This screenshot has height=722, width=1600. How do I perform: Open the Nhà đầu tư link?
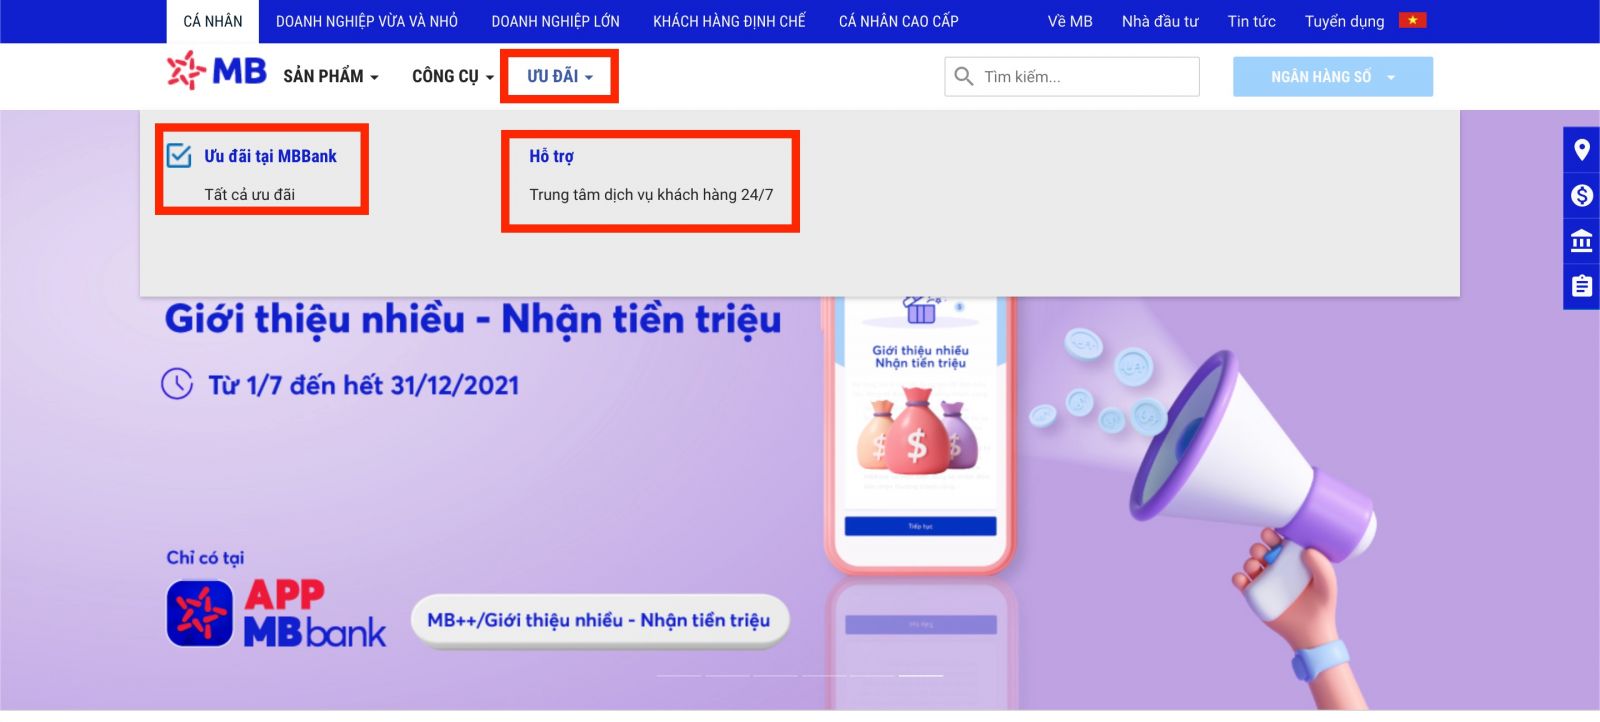(1160, 21)
